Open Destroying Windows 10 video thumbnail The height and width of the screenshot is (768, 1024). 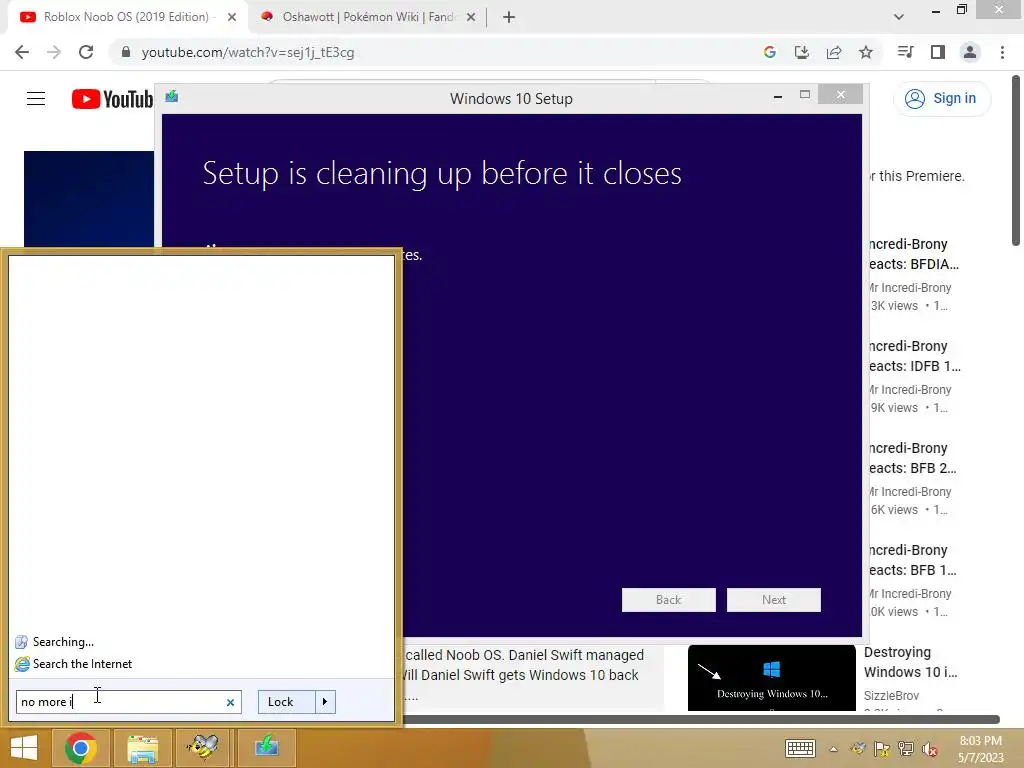(772, 677)
